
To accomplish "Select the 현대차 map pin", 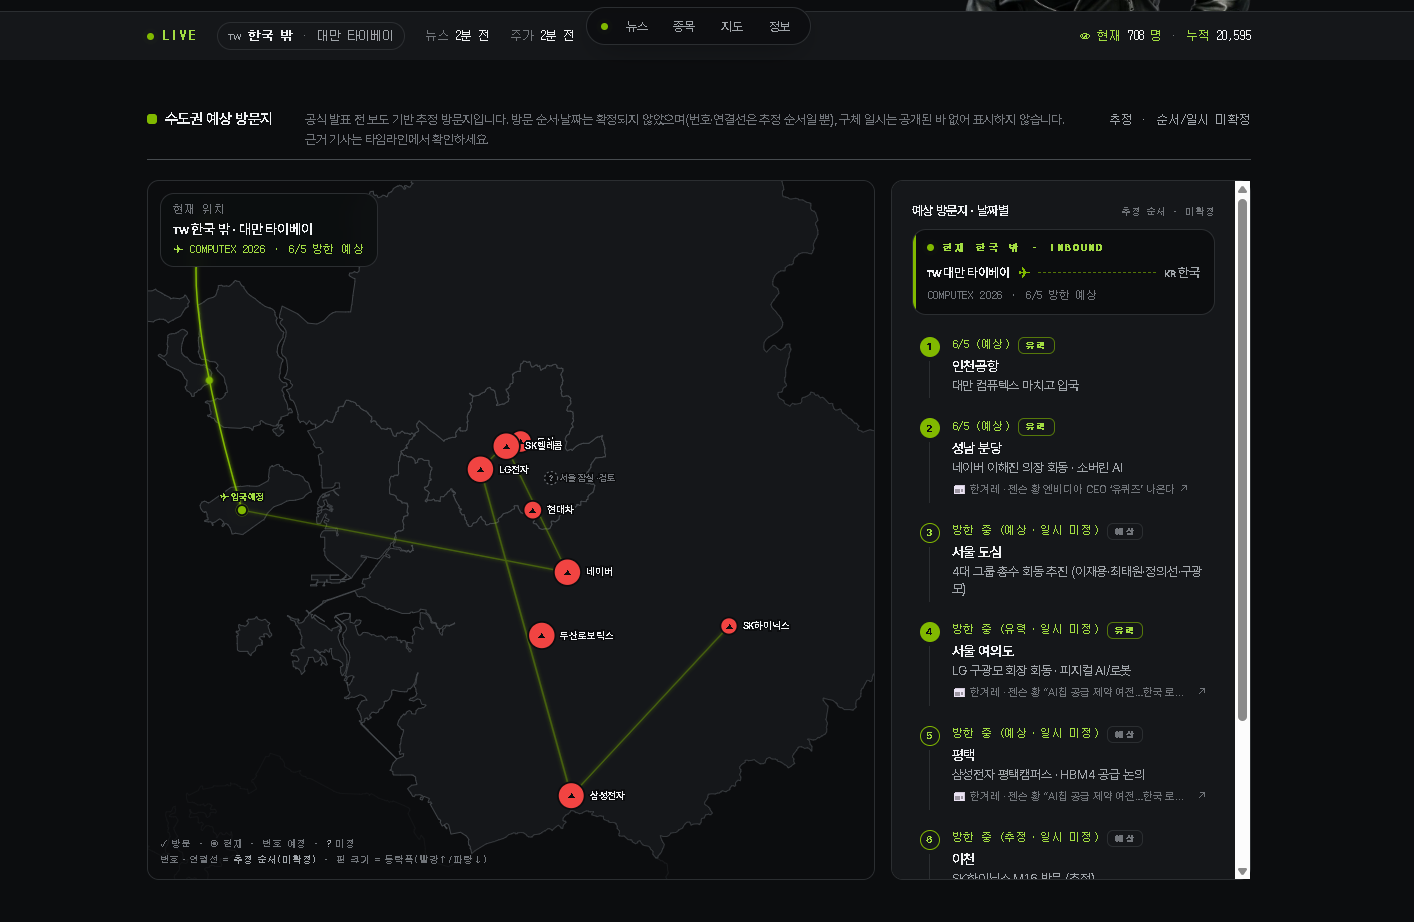I will tap(533, 510).
